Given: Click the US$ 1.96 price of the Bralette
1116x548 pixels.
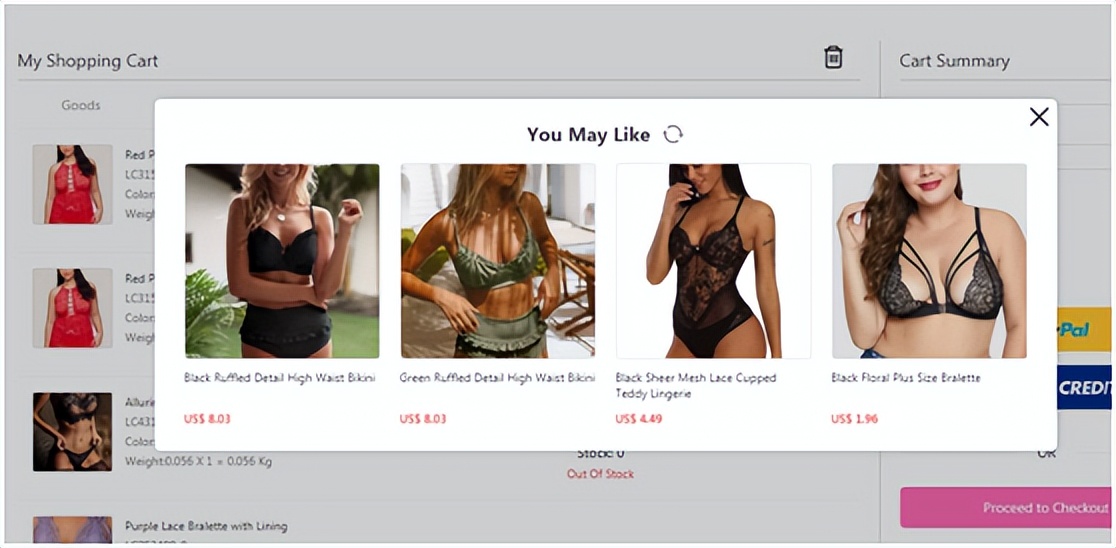Looking at the screenshot, I should (x=854, y=418).
